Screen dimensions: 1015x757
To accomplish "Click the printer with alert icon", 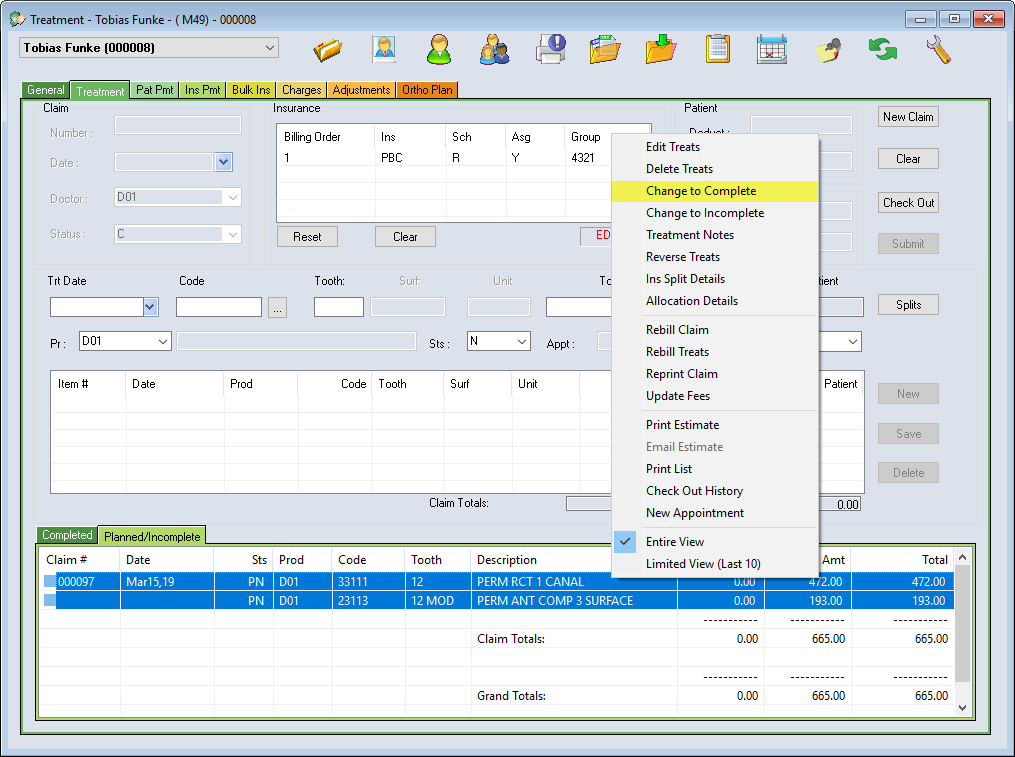I will point(549,49).
